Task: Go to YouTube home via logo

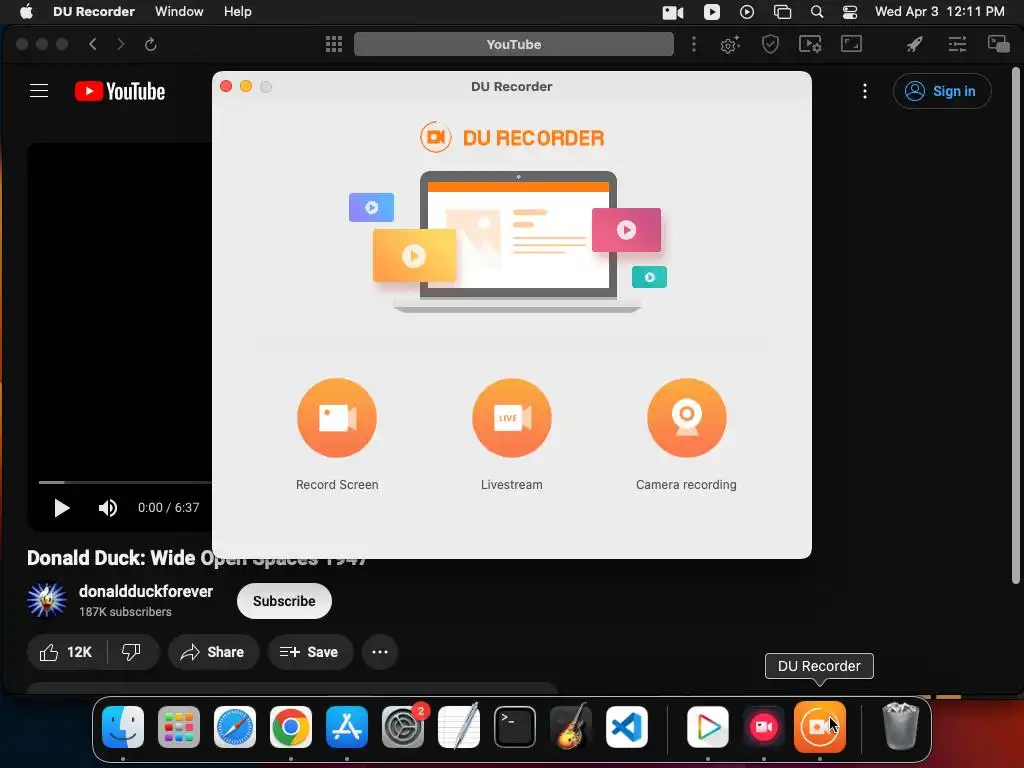Action: [x=120, y=91]
